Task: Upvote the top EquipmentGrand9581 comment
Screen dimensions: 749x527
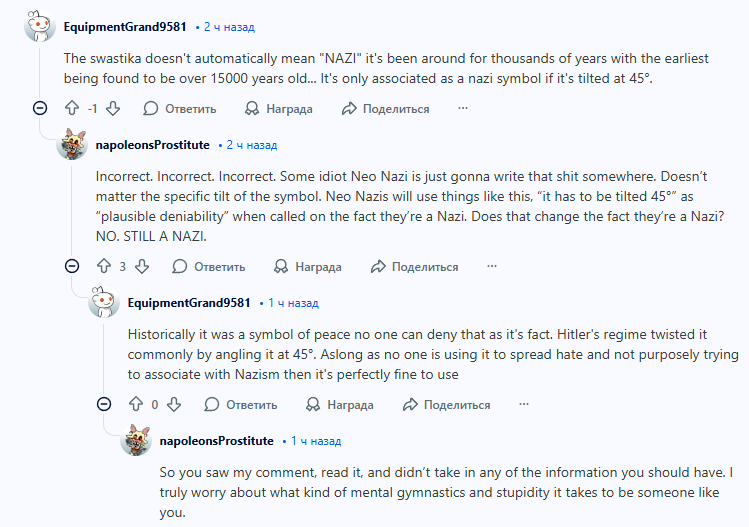Action: coord(71,108)
